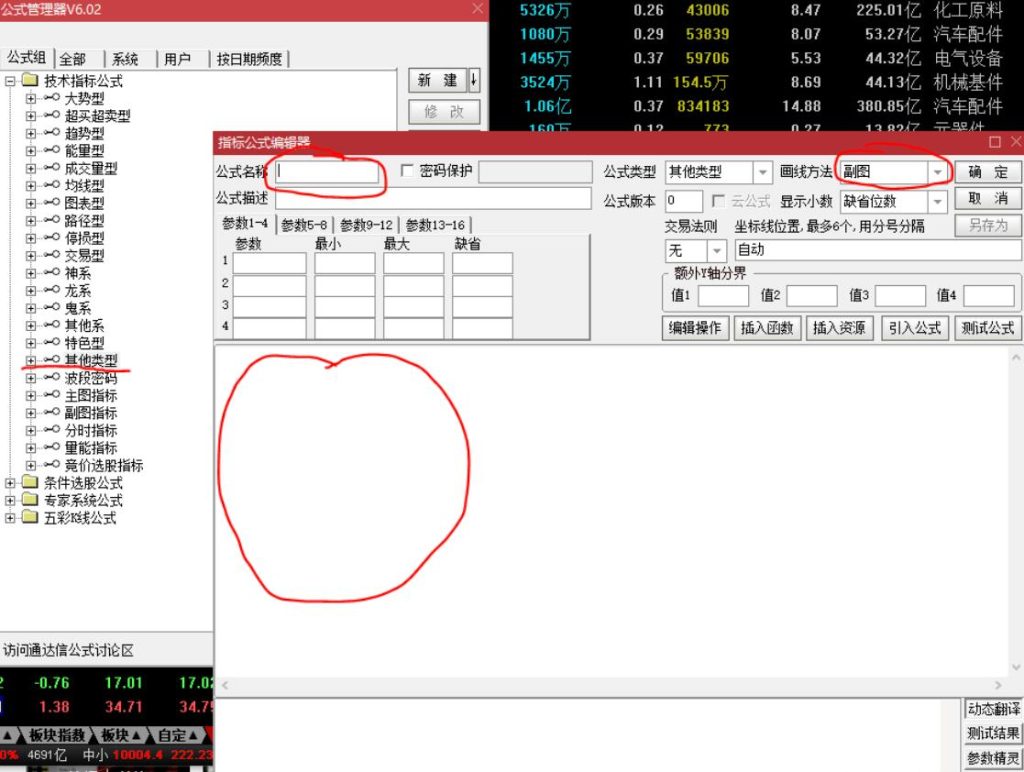Open the 公式类型 dropdown

(762, 173)
